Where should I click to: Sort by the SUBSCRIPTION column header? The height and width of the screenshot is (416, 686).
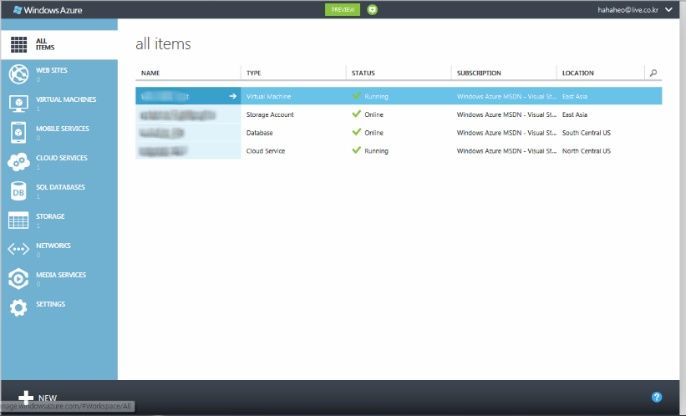[x=479, y=73]
